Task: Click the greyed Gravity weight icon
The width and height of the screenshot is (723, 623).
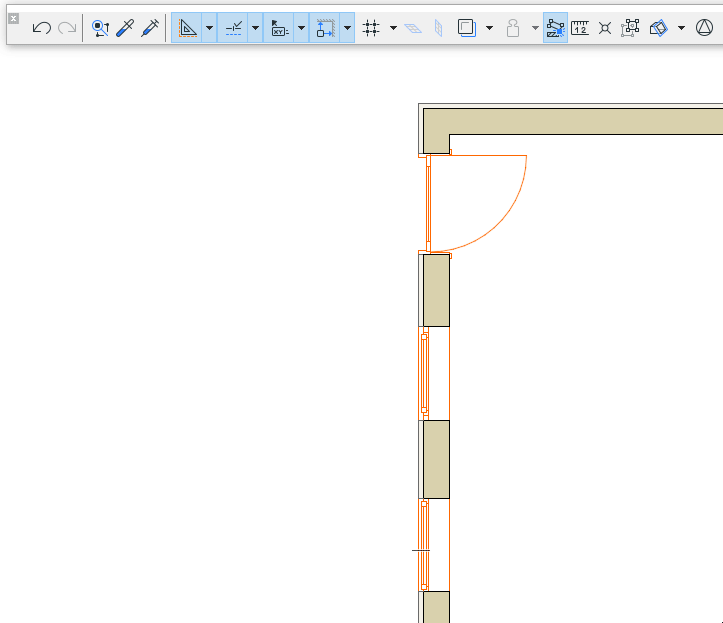Action: (x=513, y=28)
